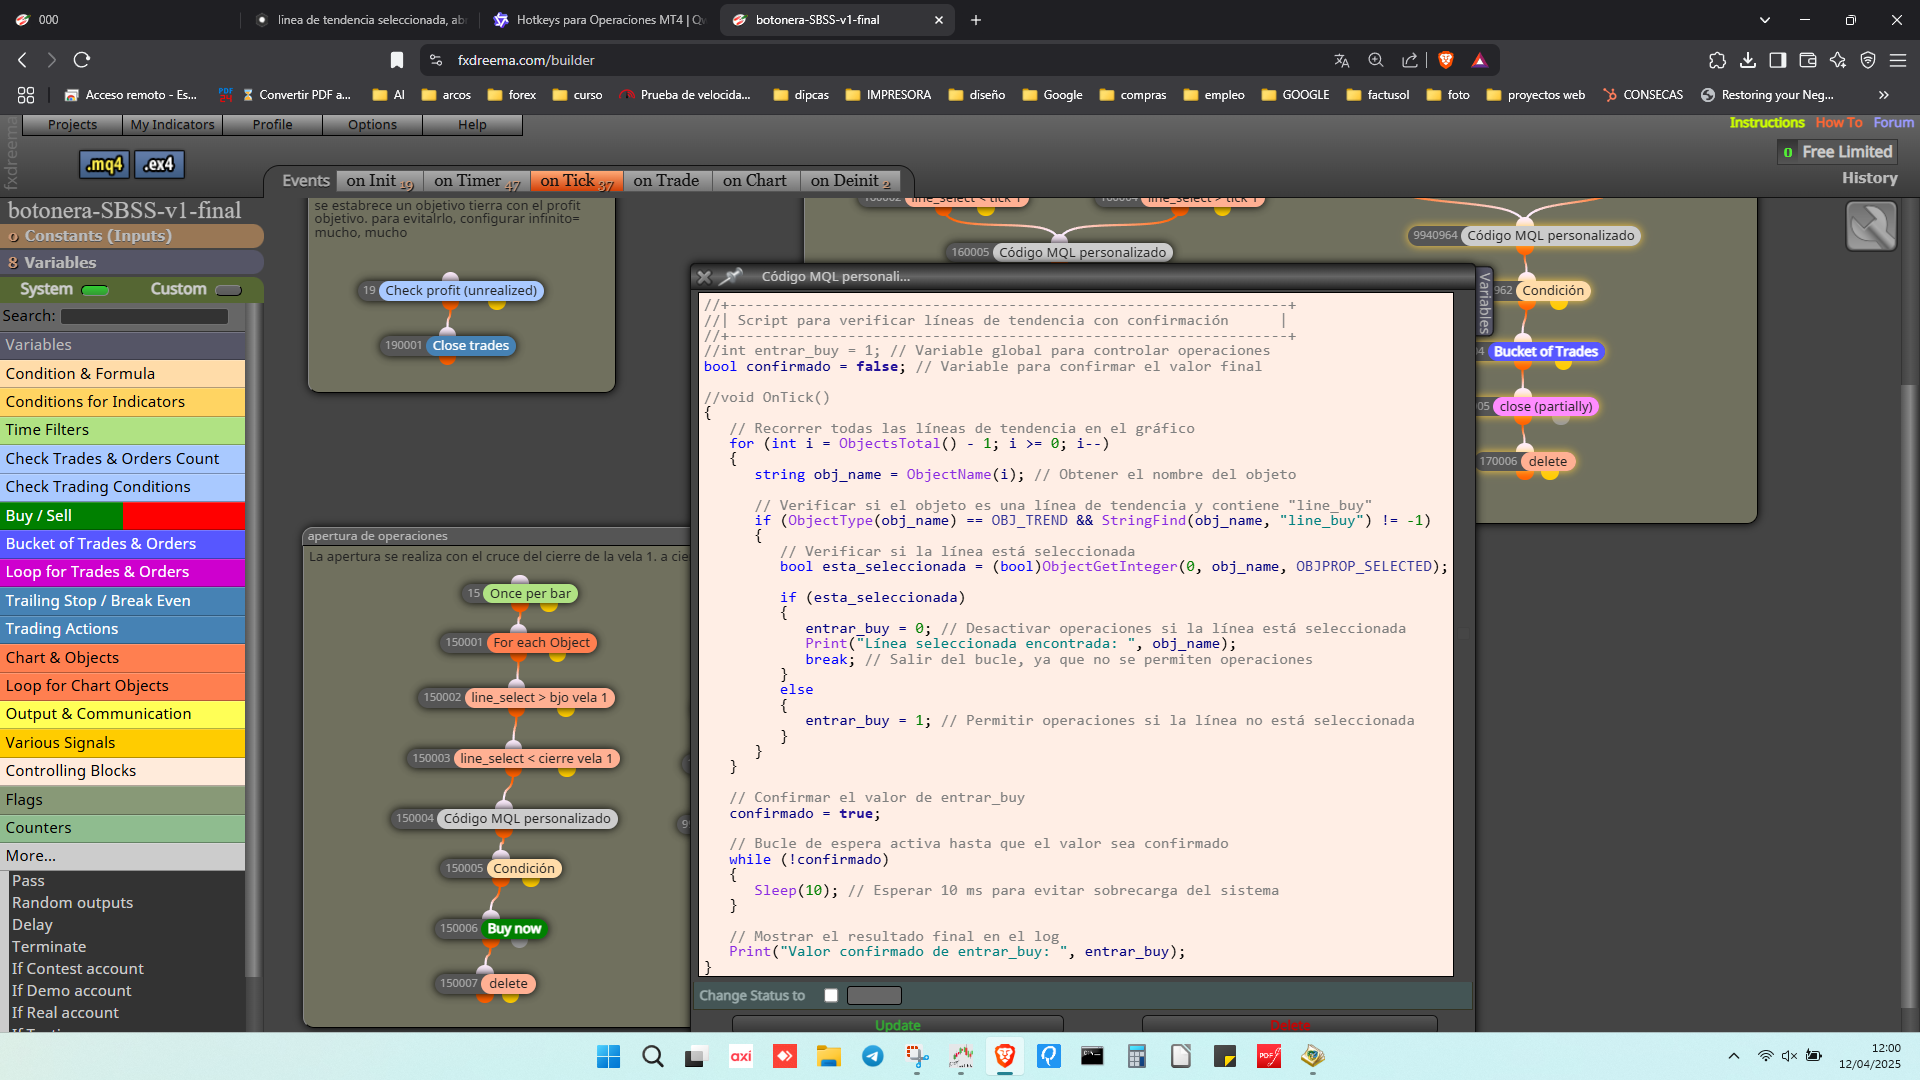
Task: Expand Condition & Formula category
Action: 122,374
